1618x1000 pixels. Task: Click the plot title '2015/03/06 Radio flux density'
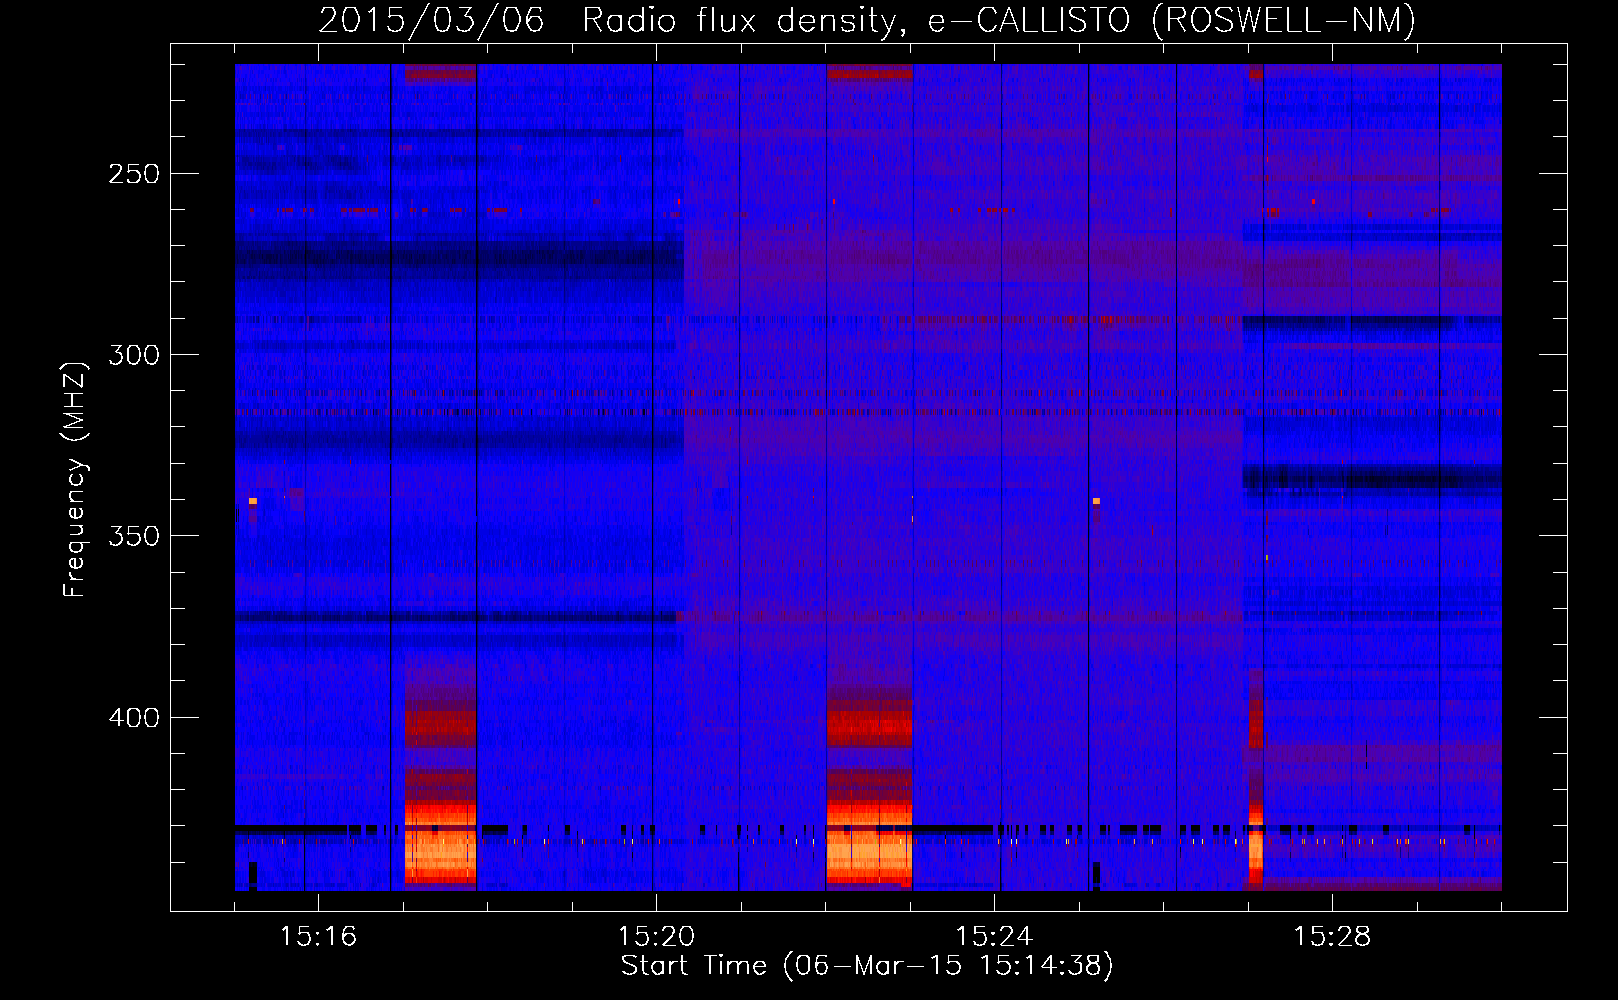867,20
